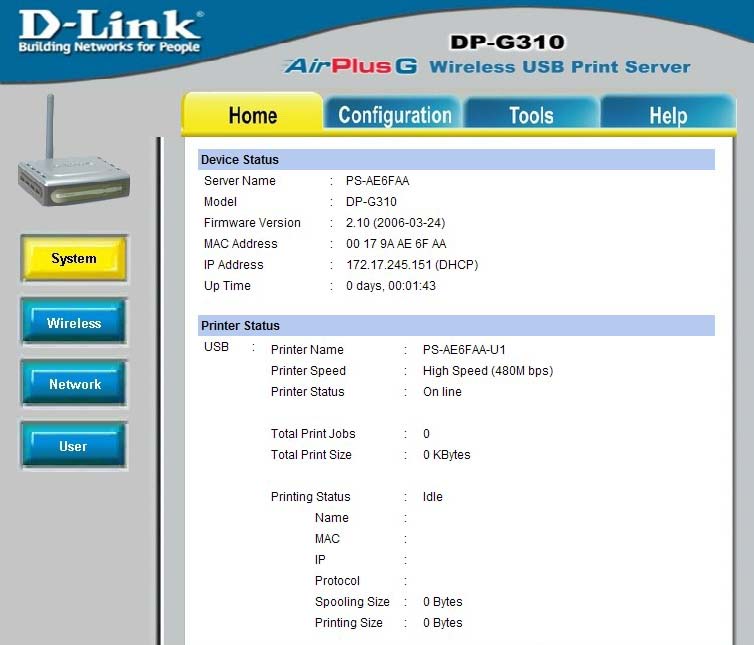
Task: Click the Total Print Size label
Action: [311, 455]
